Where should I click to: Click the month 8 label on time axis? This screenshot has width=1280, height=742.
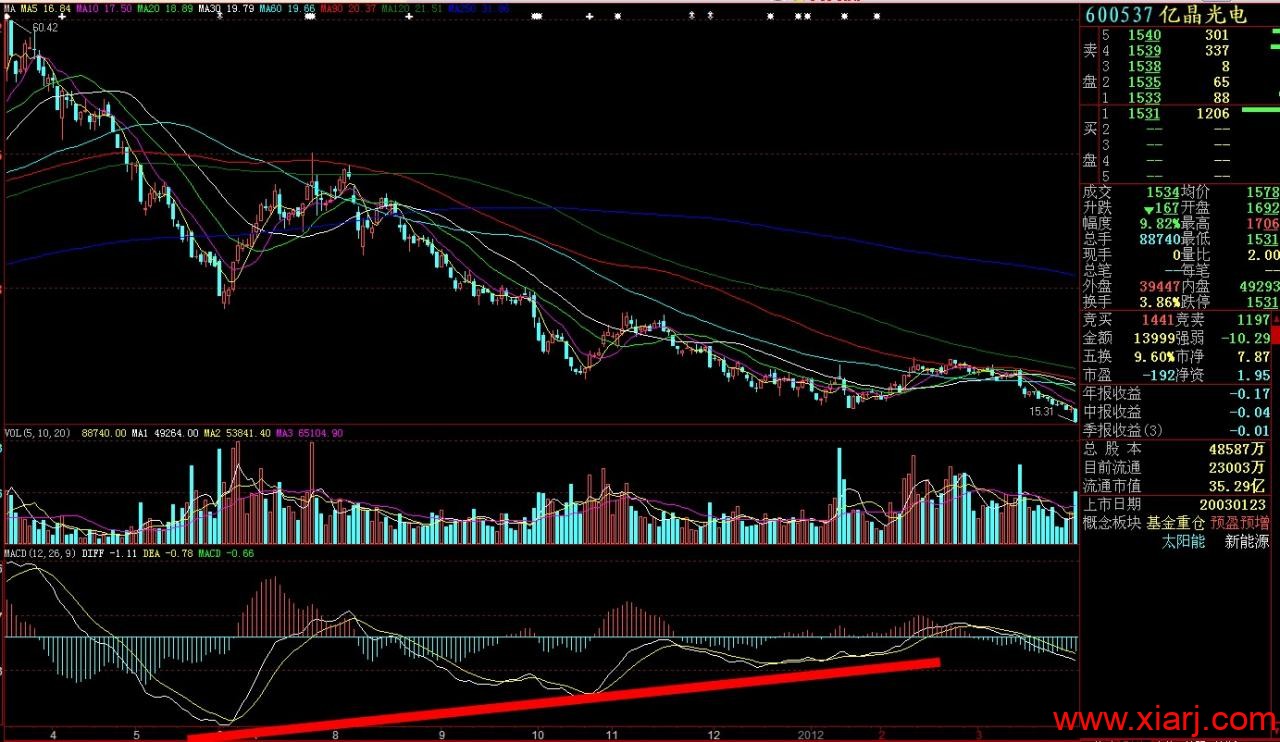(335, 735)
